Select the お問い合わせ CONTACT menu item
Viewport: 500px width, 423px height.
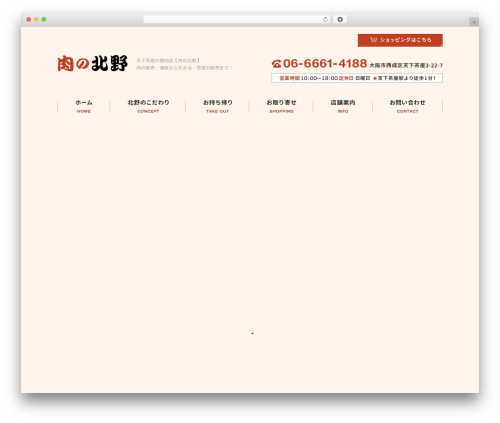(407, 106)
